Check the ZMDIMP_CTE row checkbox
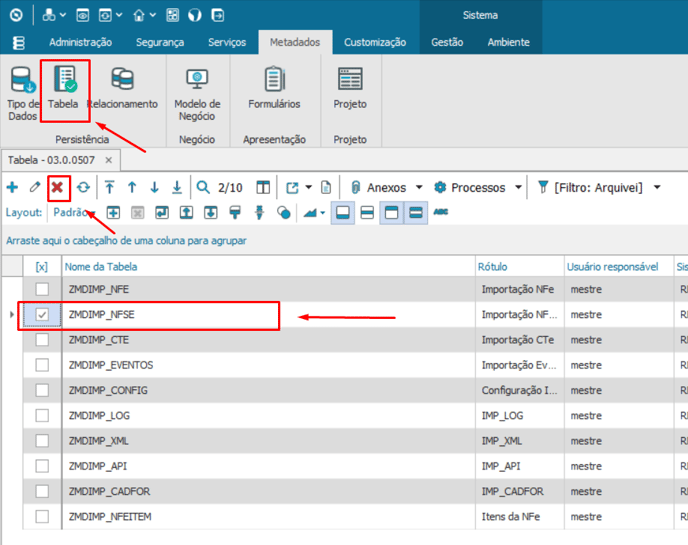This screenshot has width=688, height=545. click(42, 340)
